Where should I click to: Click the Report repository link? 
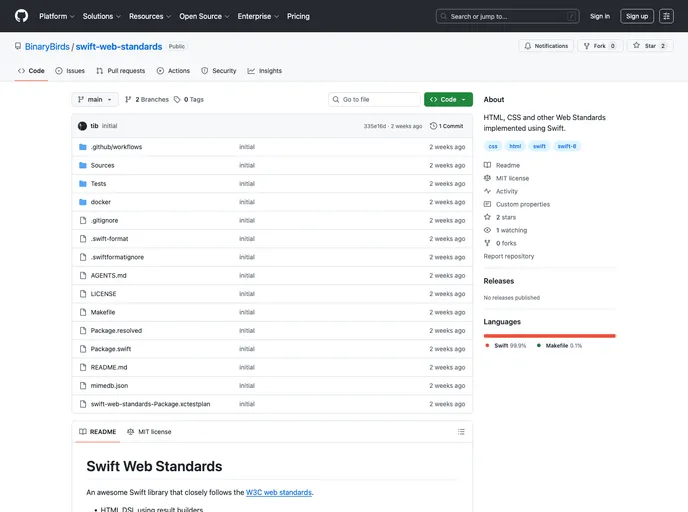click(x=509, y=256)
